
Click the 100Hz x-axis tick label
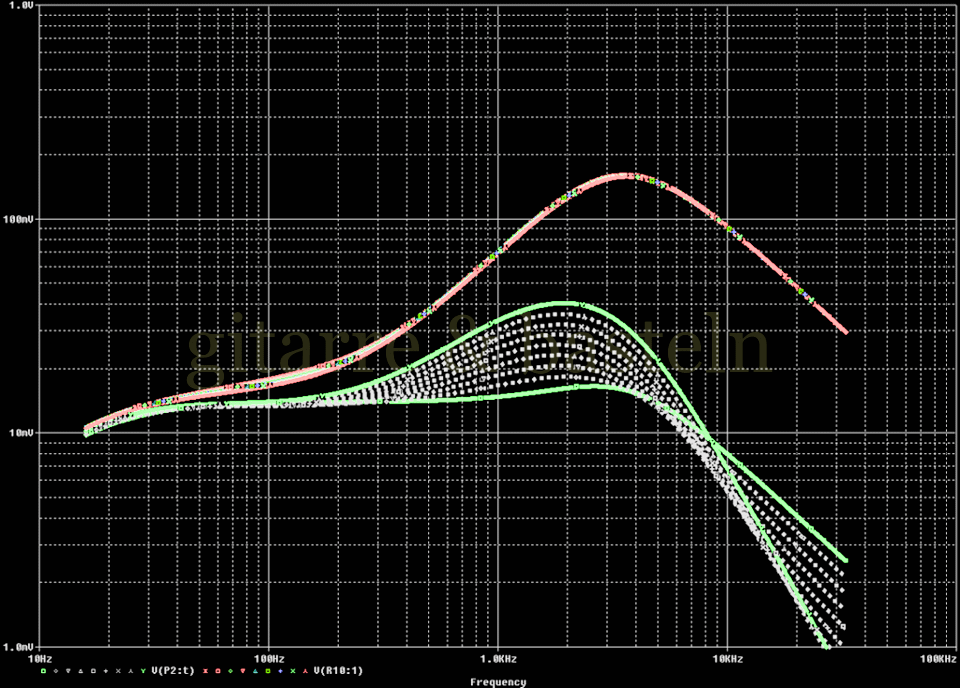tap(267, 659)
